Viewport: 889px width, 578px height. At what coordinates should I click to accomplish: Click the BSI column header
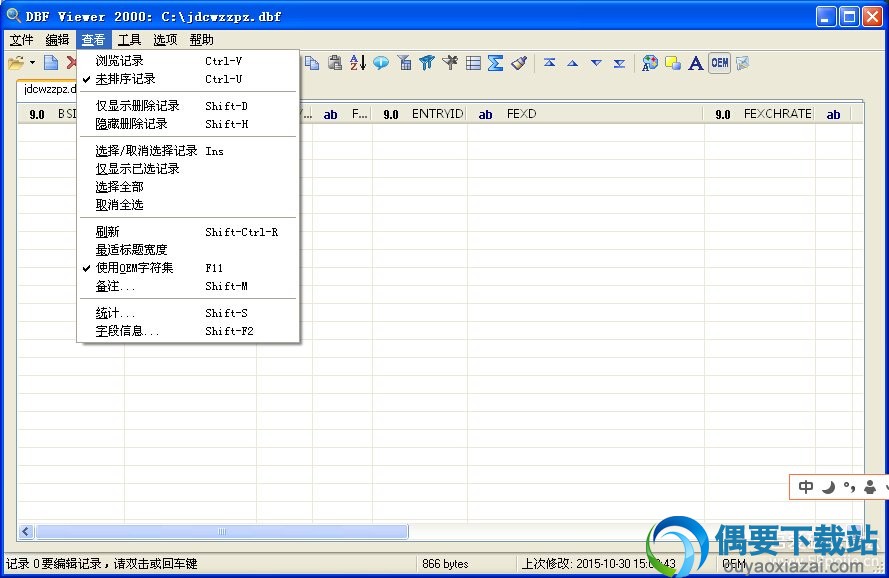tap(48, 114)
